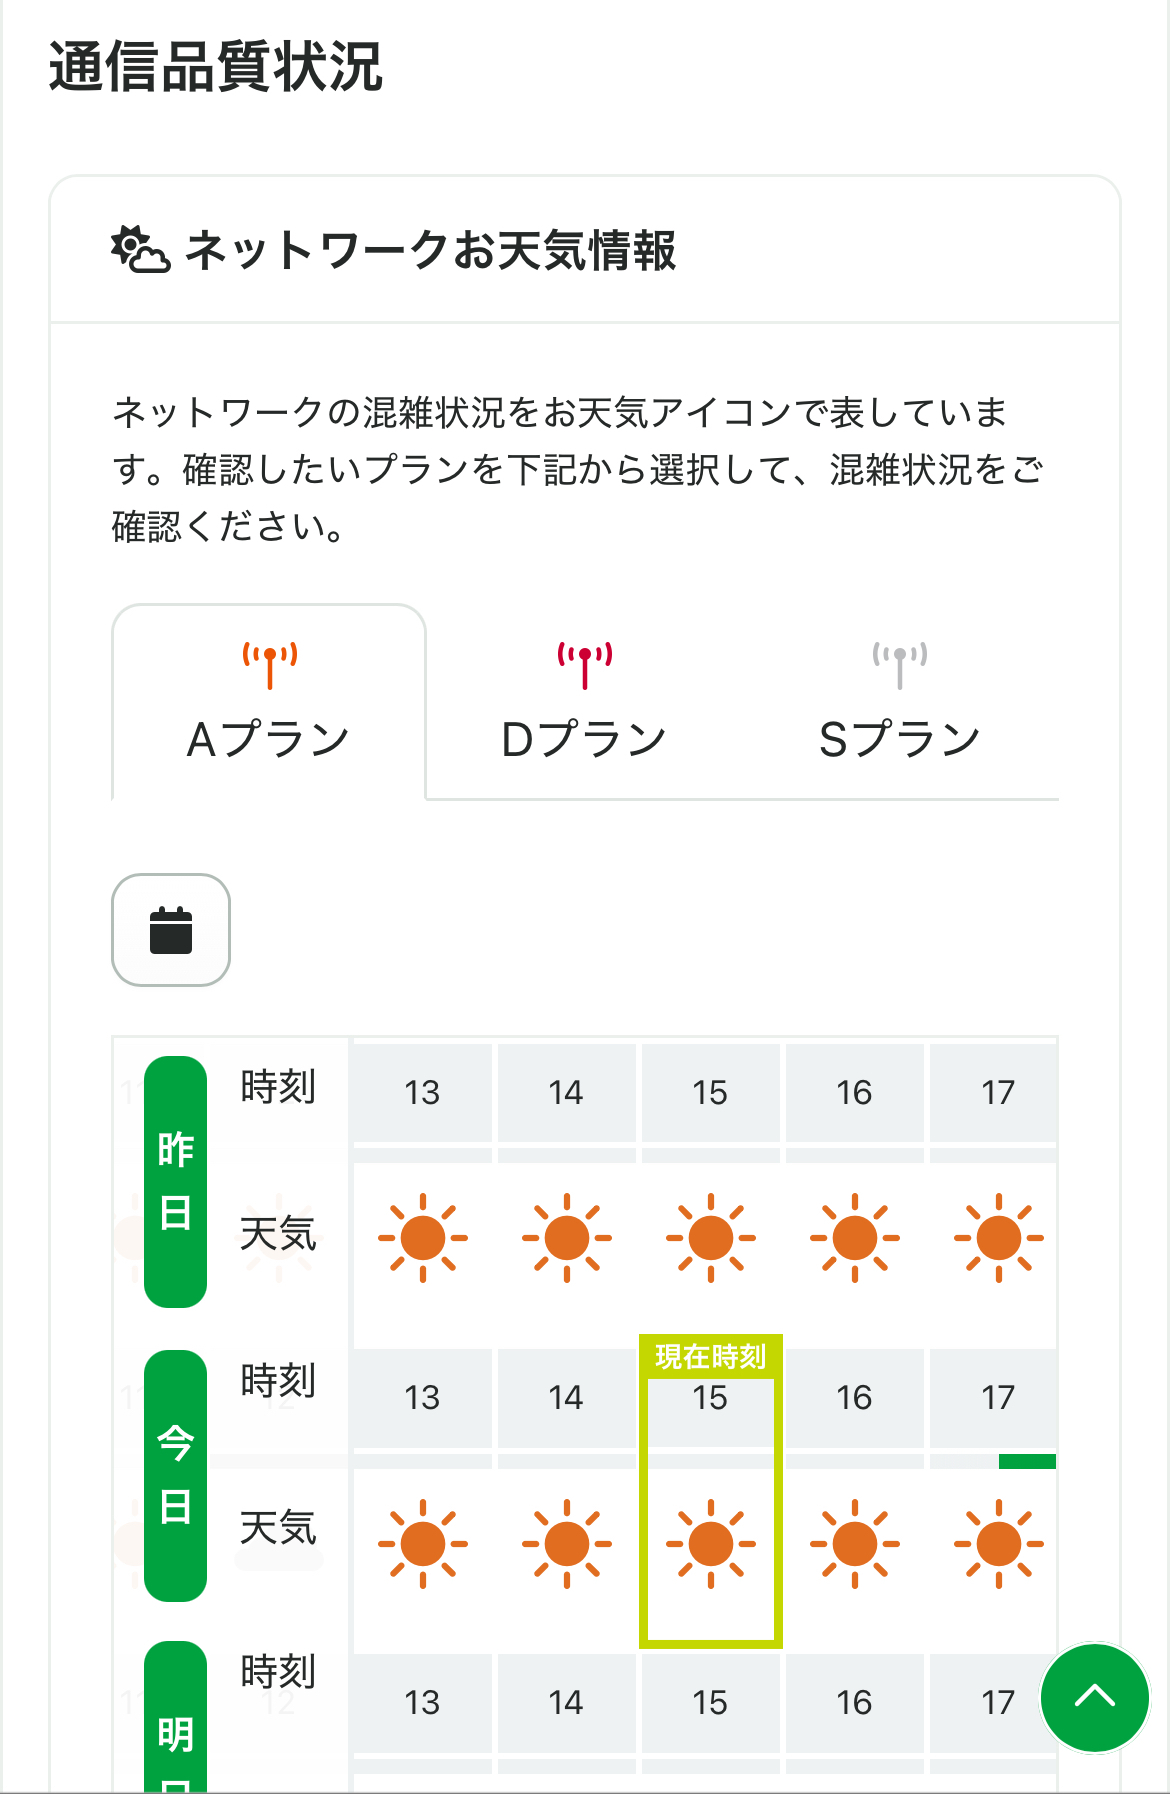Click the red antenna icon for Dプラン

585,665
